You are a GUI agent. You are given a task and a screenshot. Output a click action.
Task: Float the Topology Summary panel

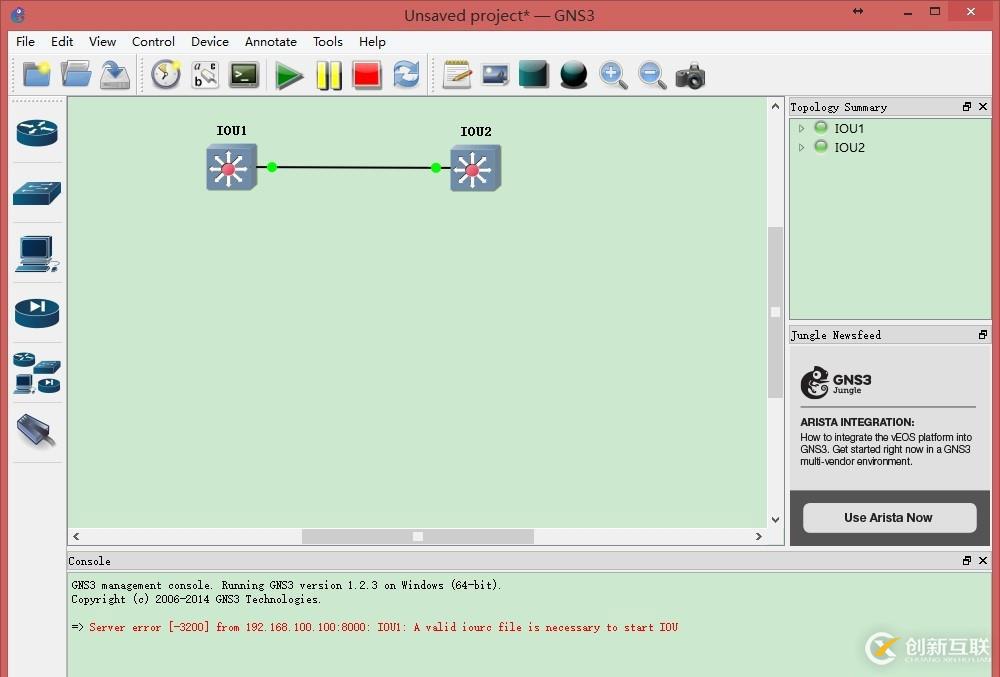967,106
